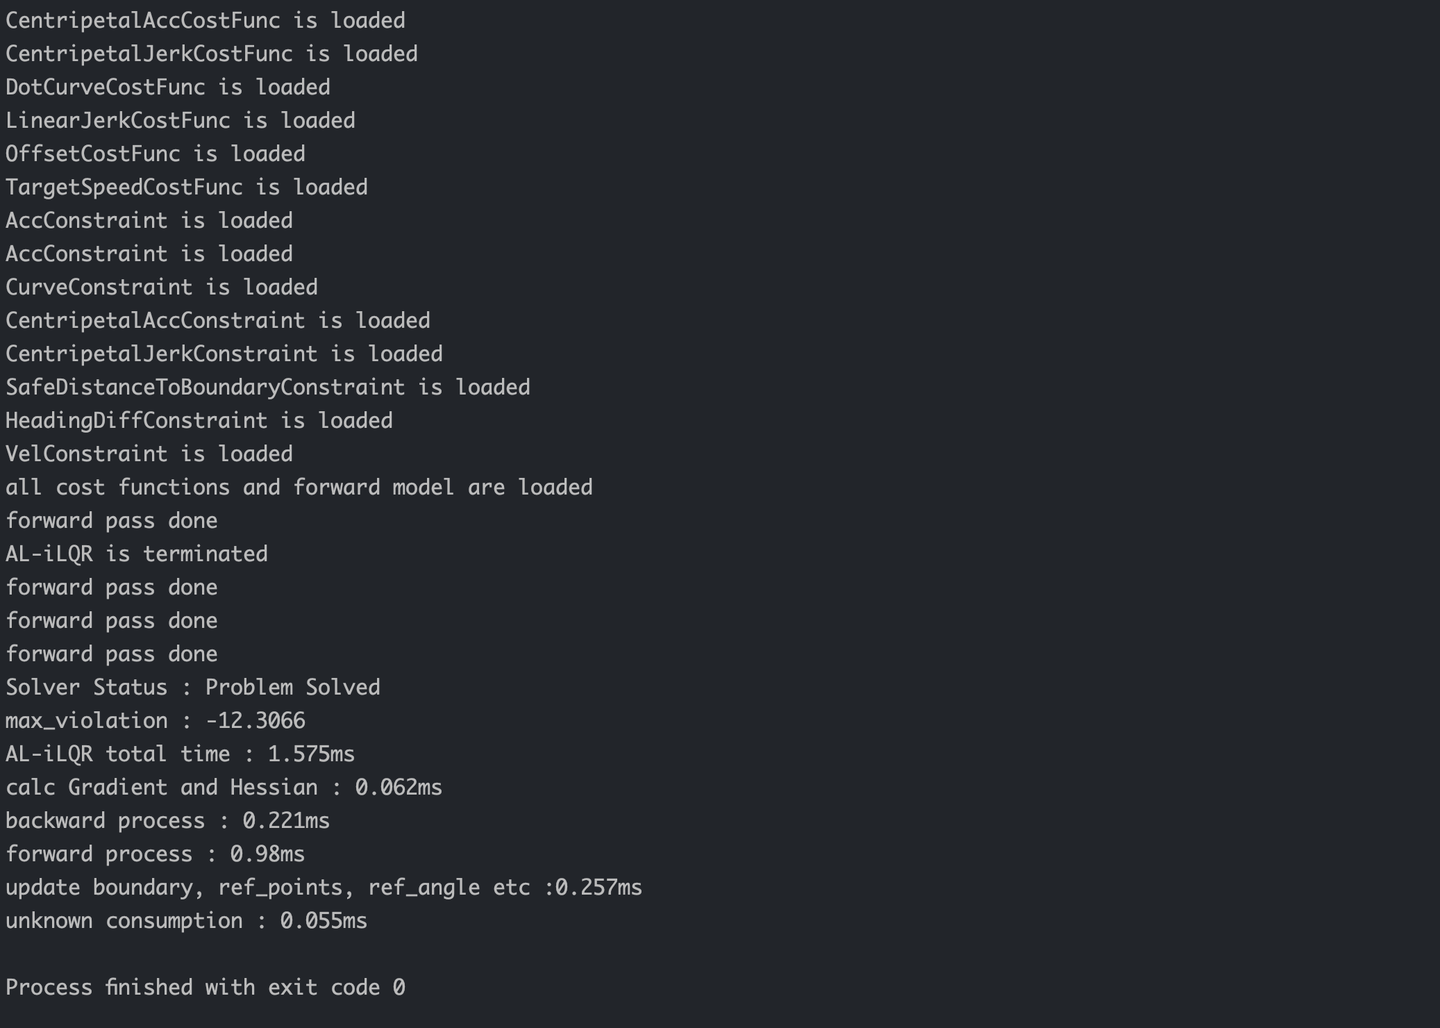Click the calc Gradient and Hessian timing

point(223,788)
